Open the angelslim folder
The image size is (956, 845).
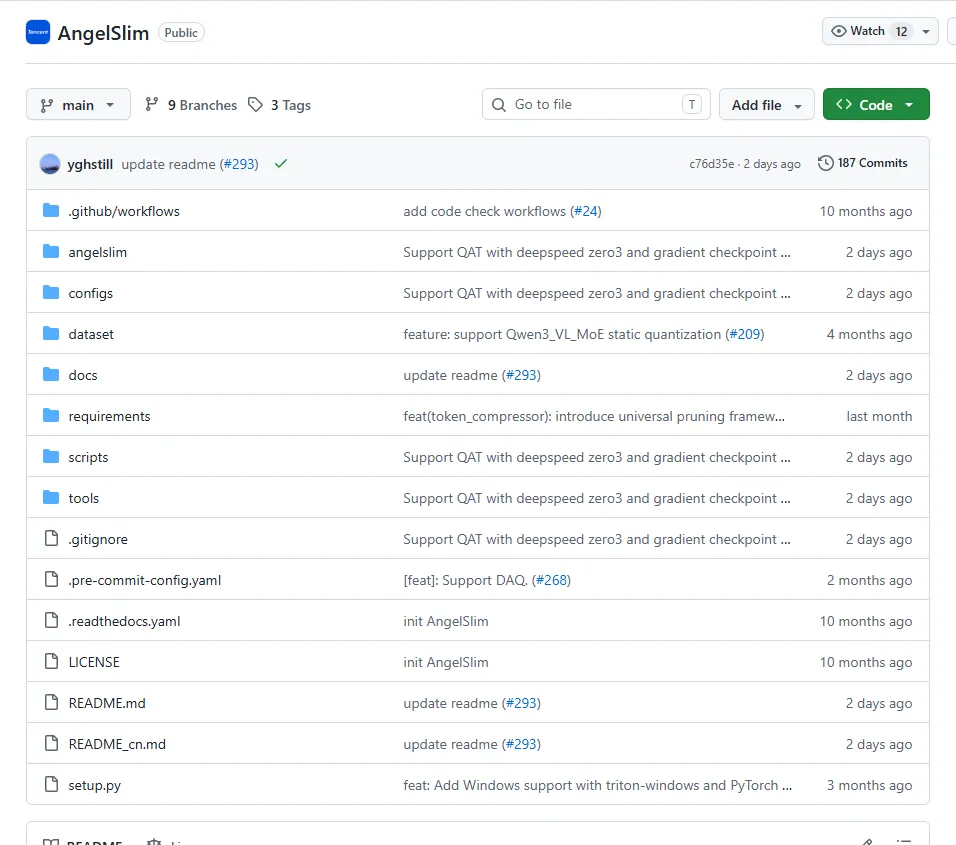click(x=98, y=252)
